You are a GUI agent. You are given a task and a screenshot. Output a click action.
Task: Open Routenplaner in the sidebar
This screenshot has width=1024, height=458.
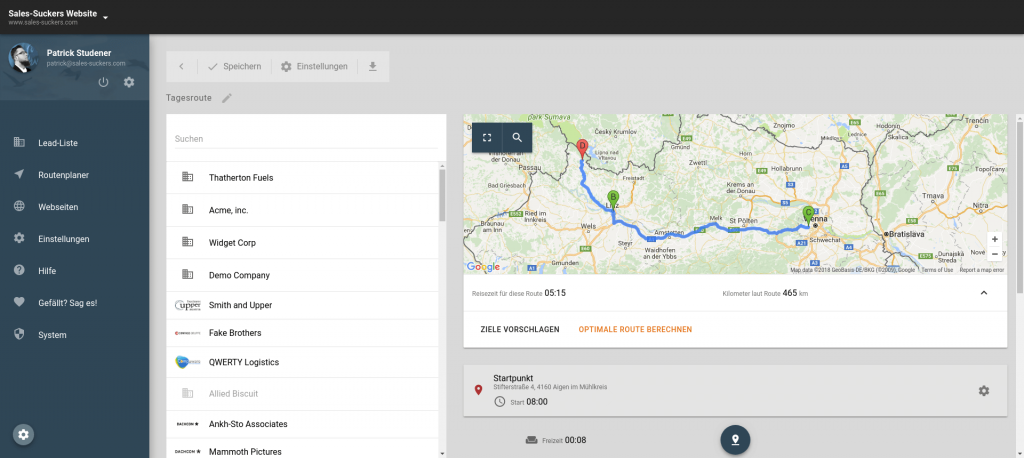63,175
